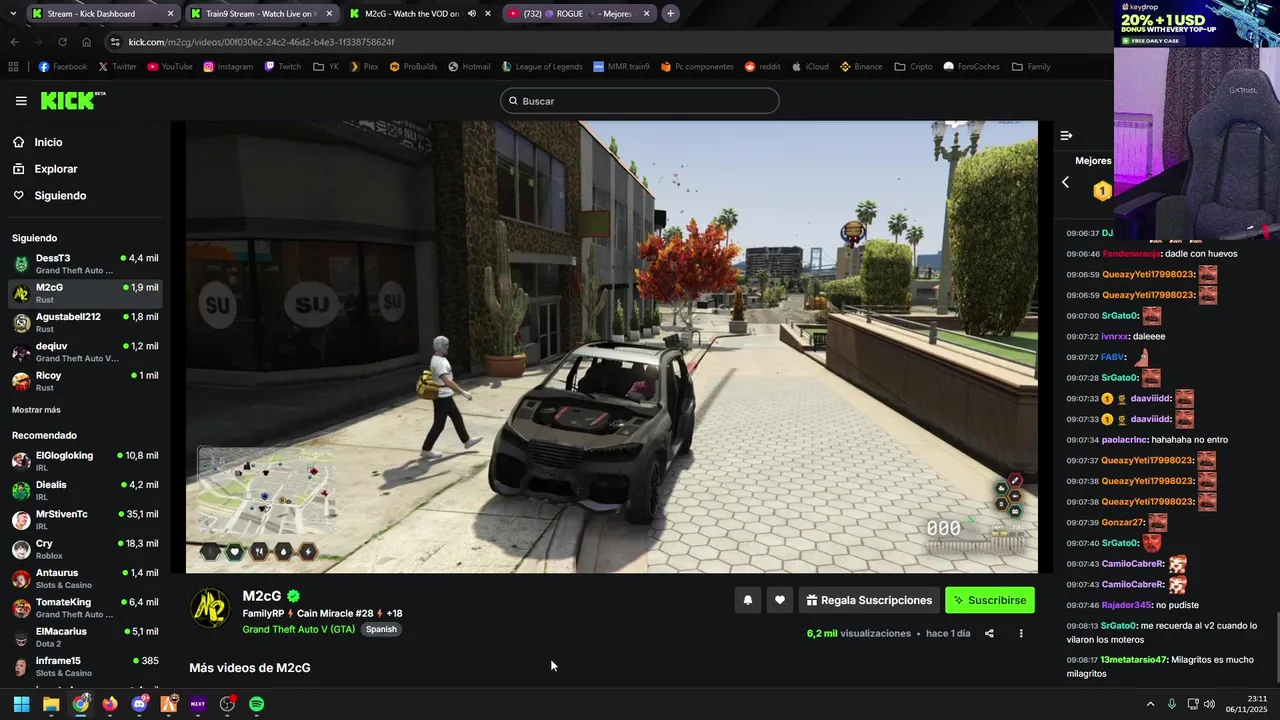Click the browser address bar URL
This screenshot has height=720, width=1280.
tap(262, 42)
